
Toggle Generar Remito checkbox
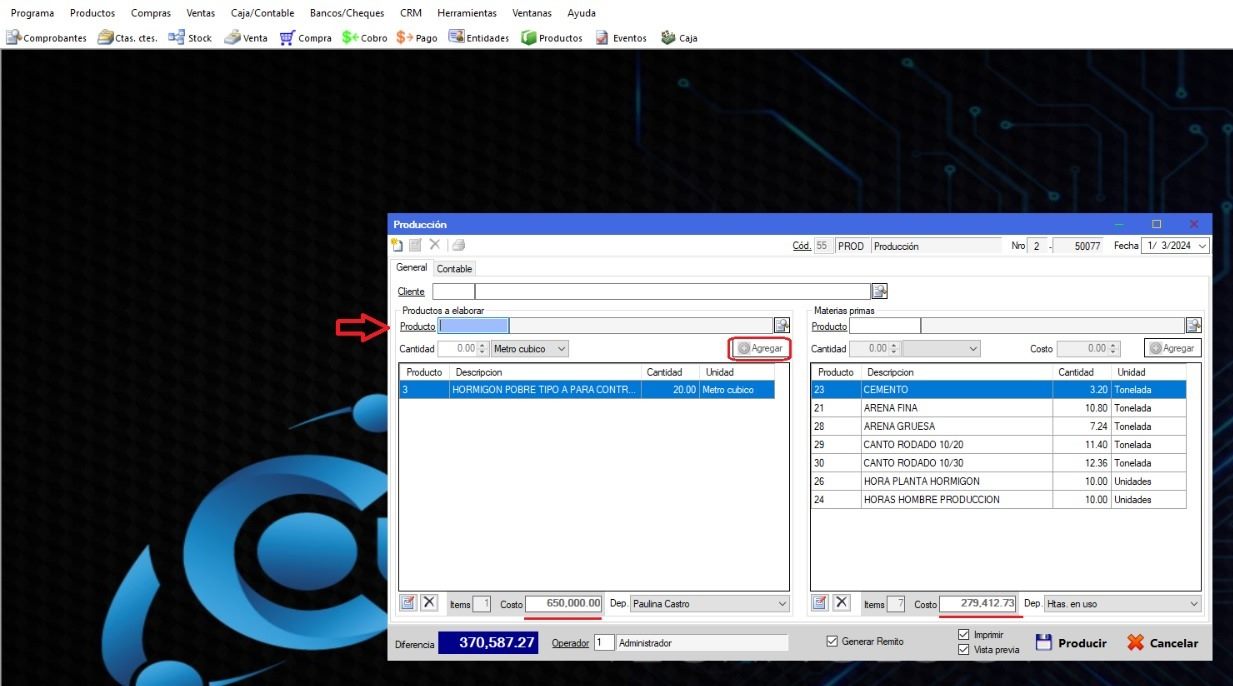pos(833,642)
